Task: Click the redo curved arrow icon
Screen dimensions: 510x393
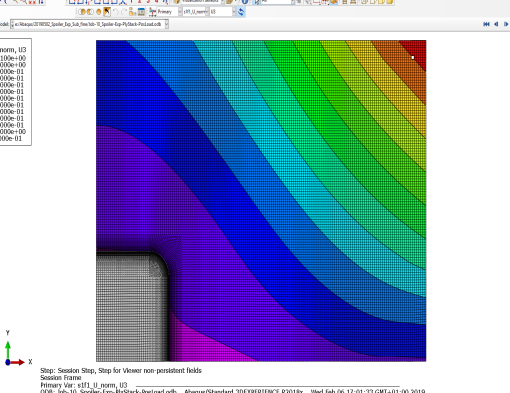Action: [x=124, y=12]
